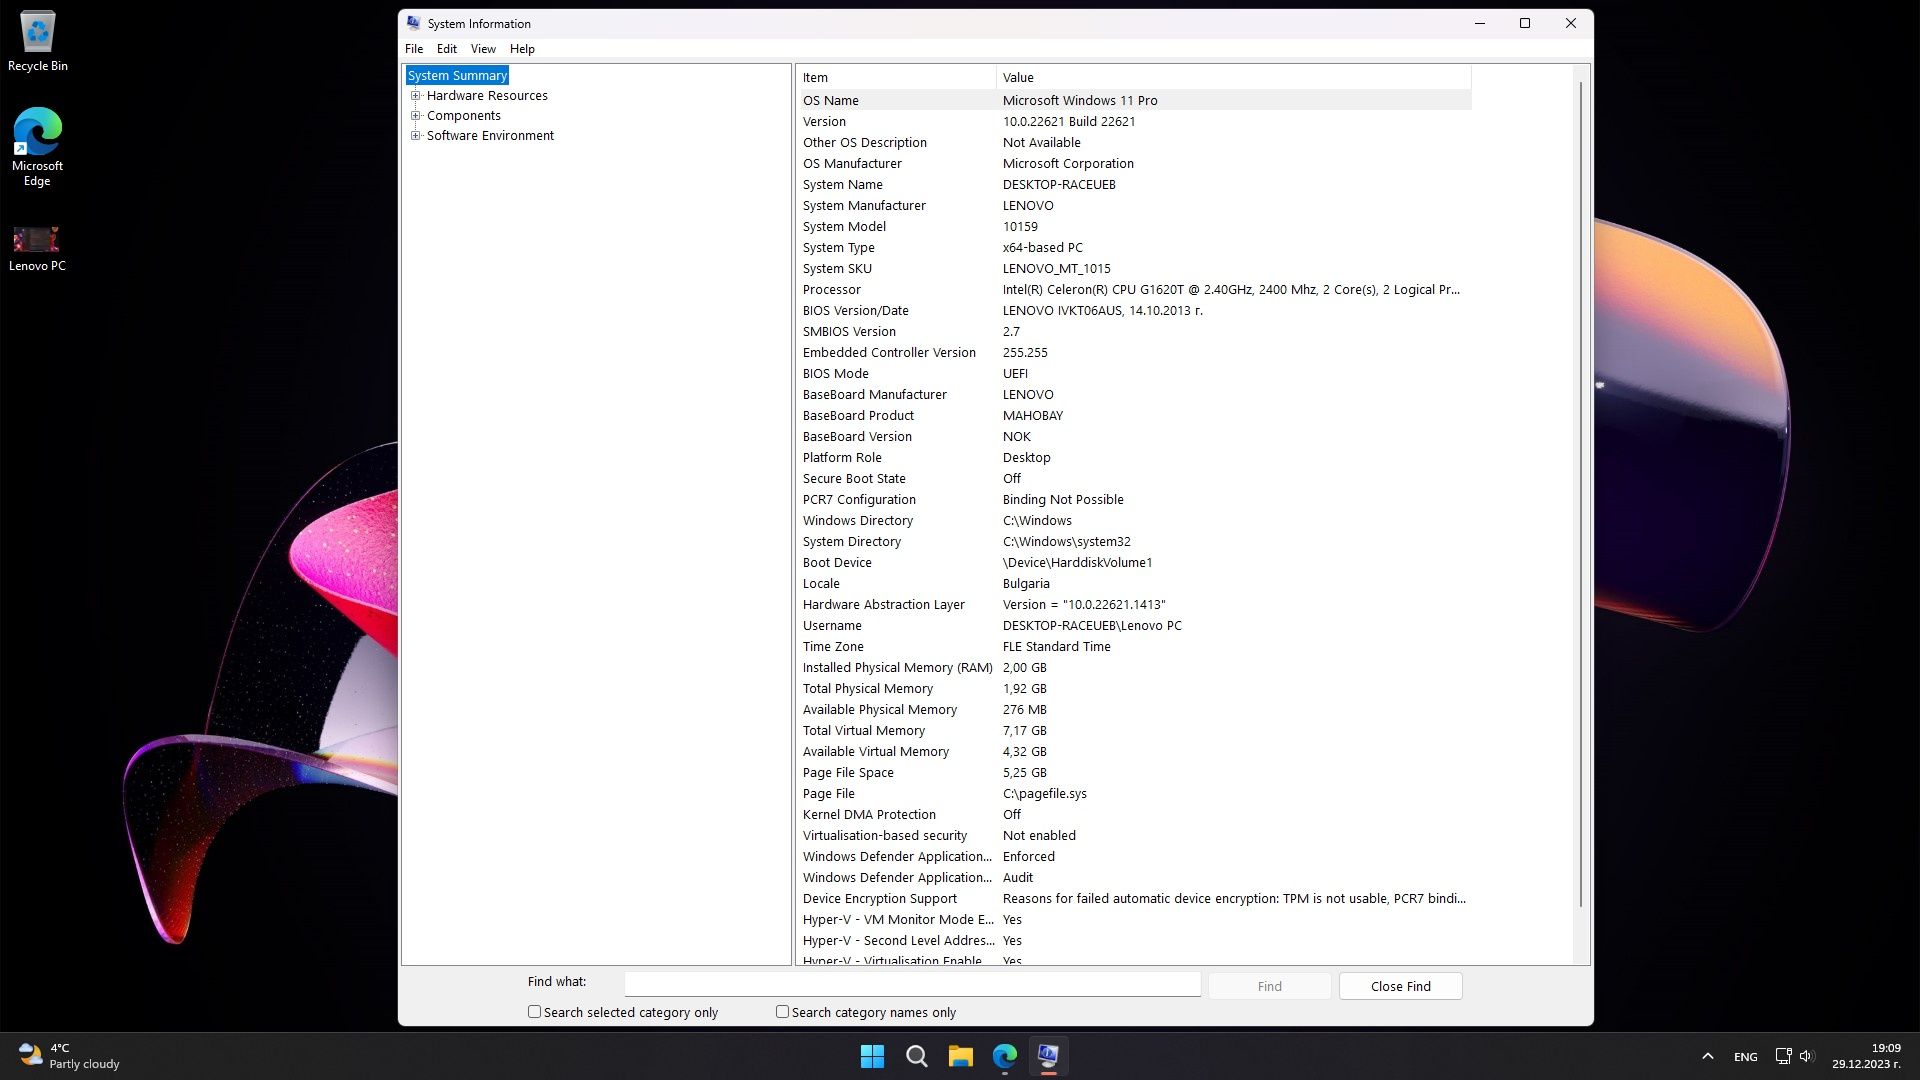Open the File menu
The image size is (1920, 1080).
[414, 49]
